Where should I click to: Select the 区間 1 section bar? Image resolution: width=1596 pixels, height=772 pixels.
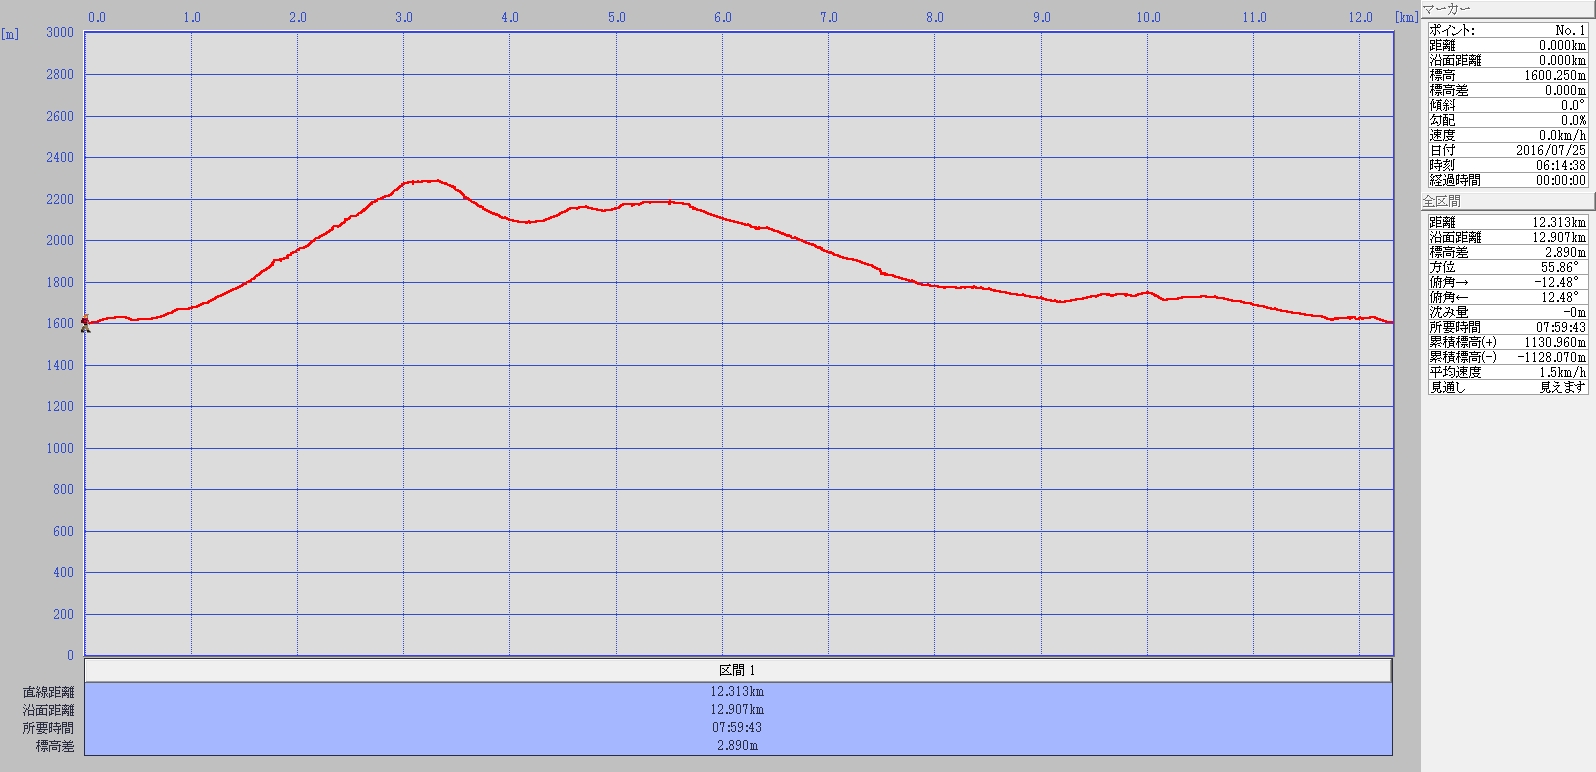tap(738, 670)
